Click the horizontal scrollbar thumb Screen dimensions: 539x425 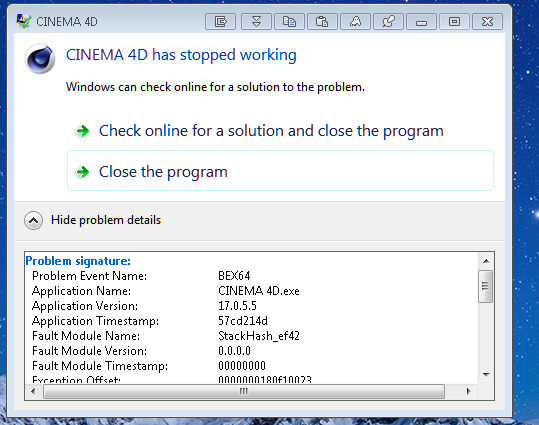(x=244, y=391)
